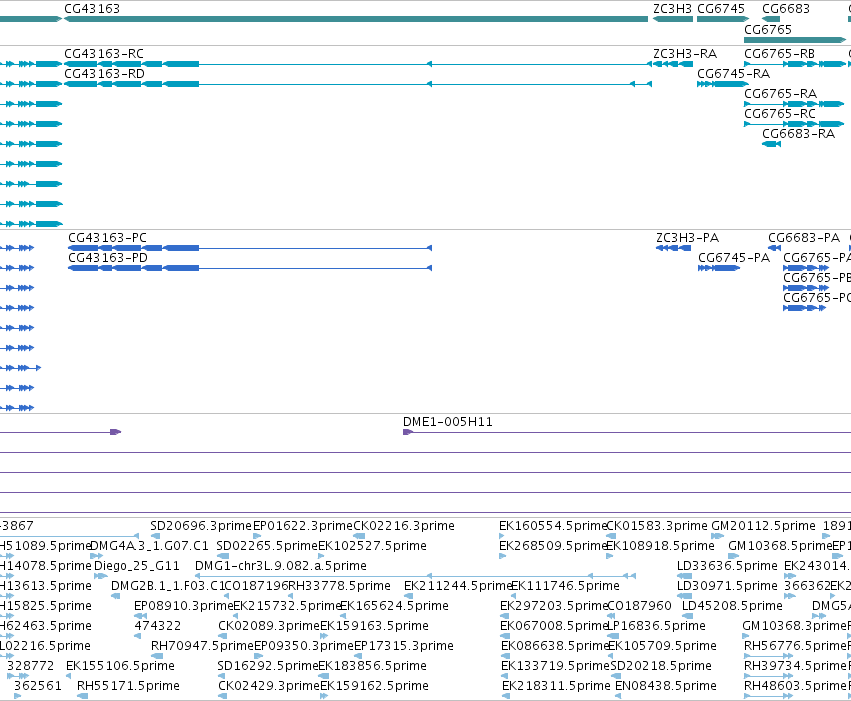851x701 pixels.
Task: Click the ZC3H3-PA protein glyph
Action: point(673,248)
